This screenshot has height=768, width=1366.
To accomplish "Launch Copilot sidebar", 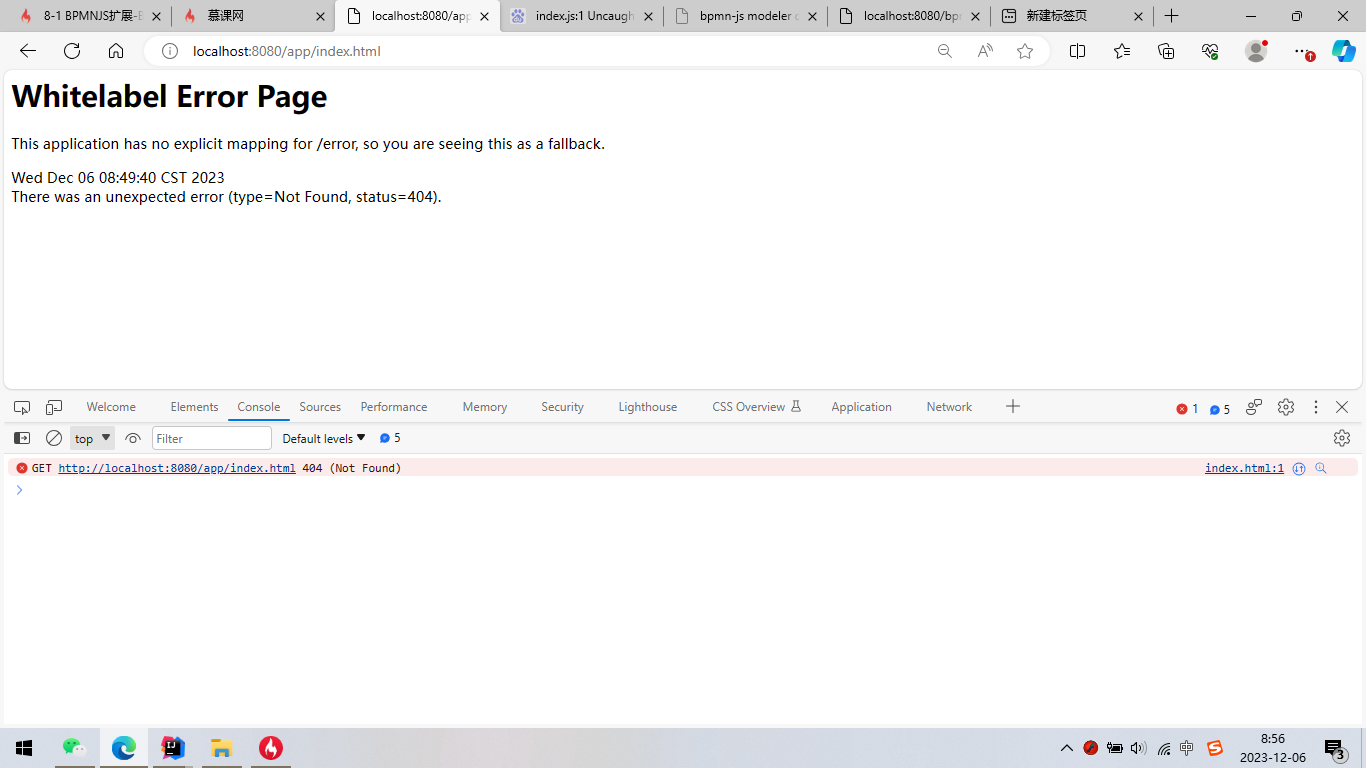I will (x=1343, y=51).
